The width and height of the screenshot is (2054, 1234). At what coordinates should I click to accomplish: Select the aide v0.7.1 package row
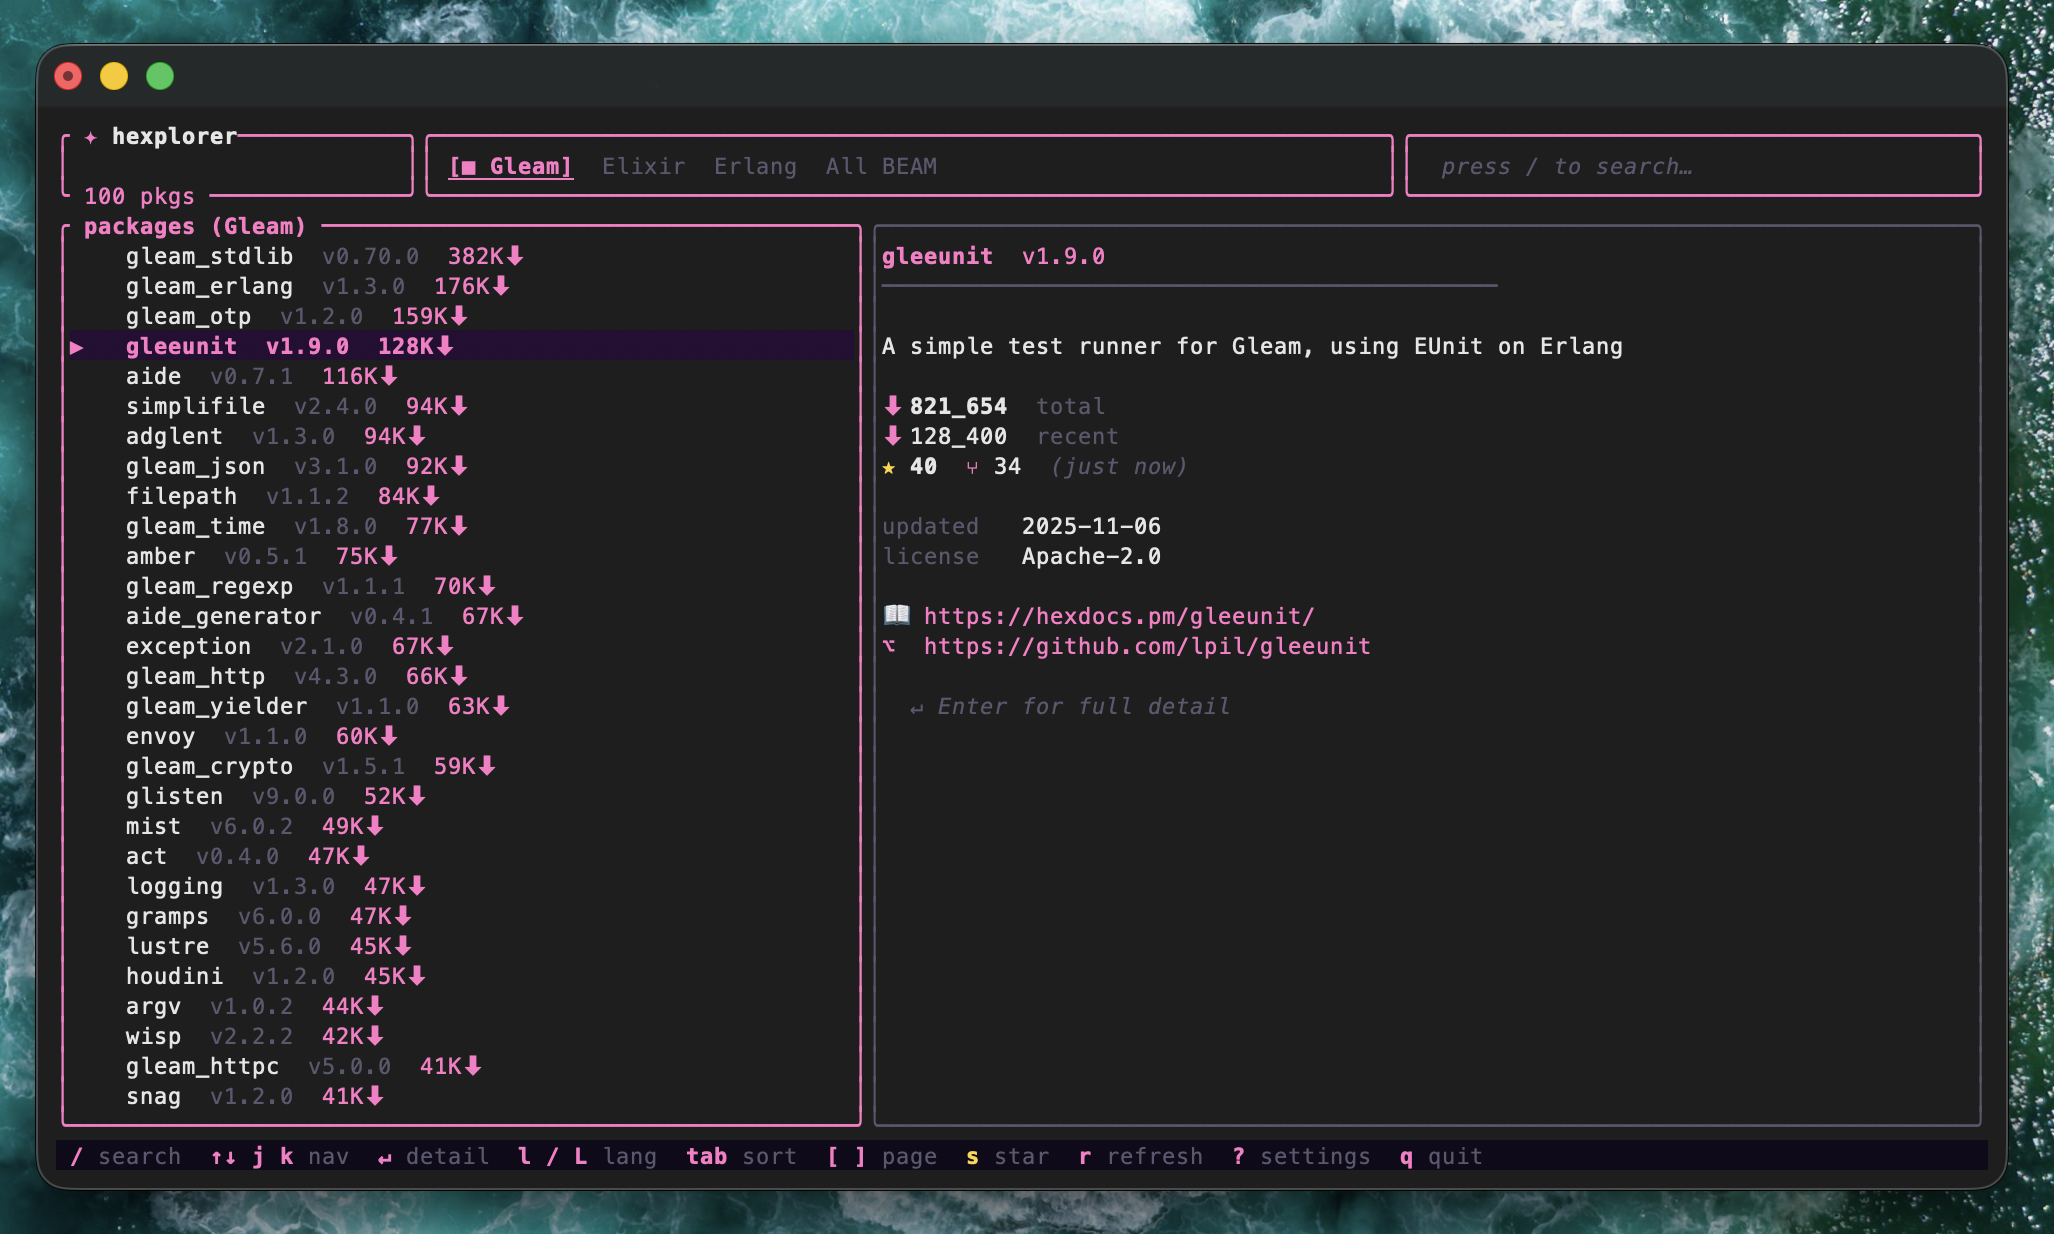click(462, 376)
